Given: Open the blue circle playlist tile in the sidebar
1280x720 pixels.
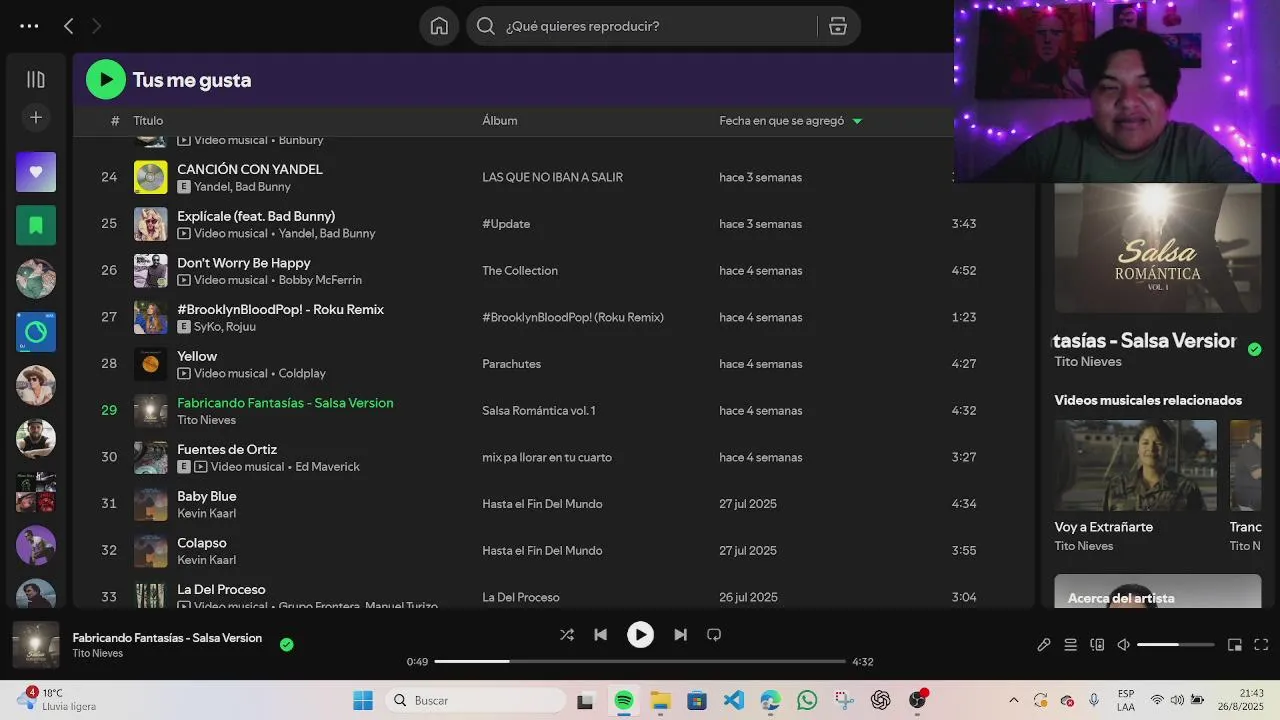Looking at the screenshot, I should [x=36, y=332].
